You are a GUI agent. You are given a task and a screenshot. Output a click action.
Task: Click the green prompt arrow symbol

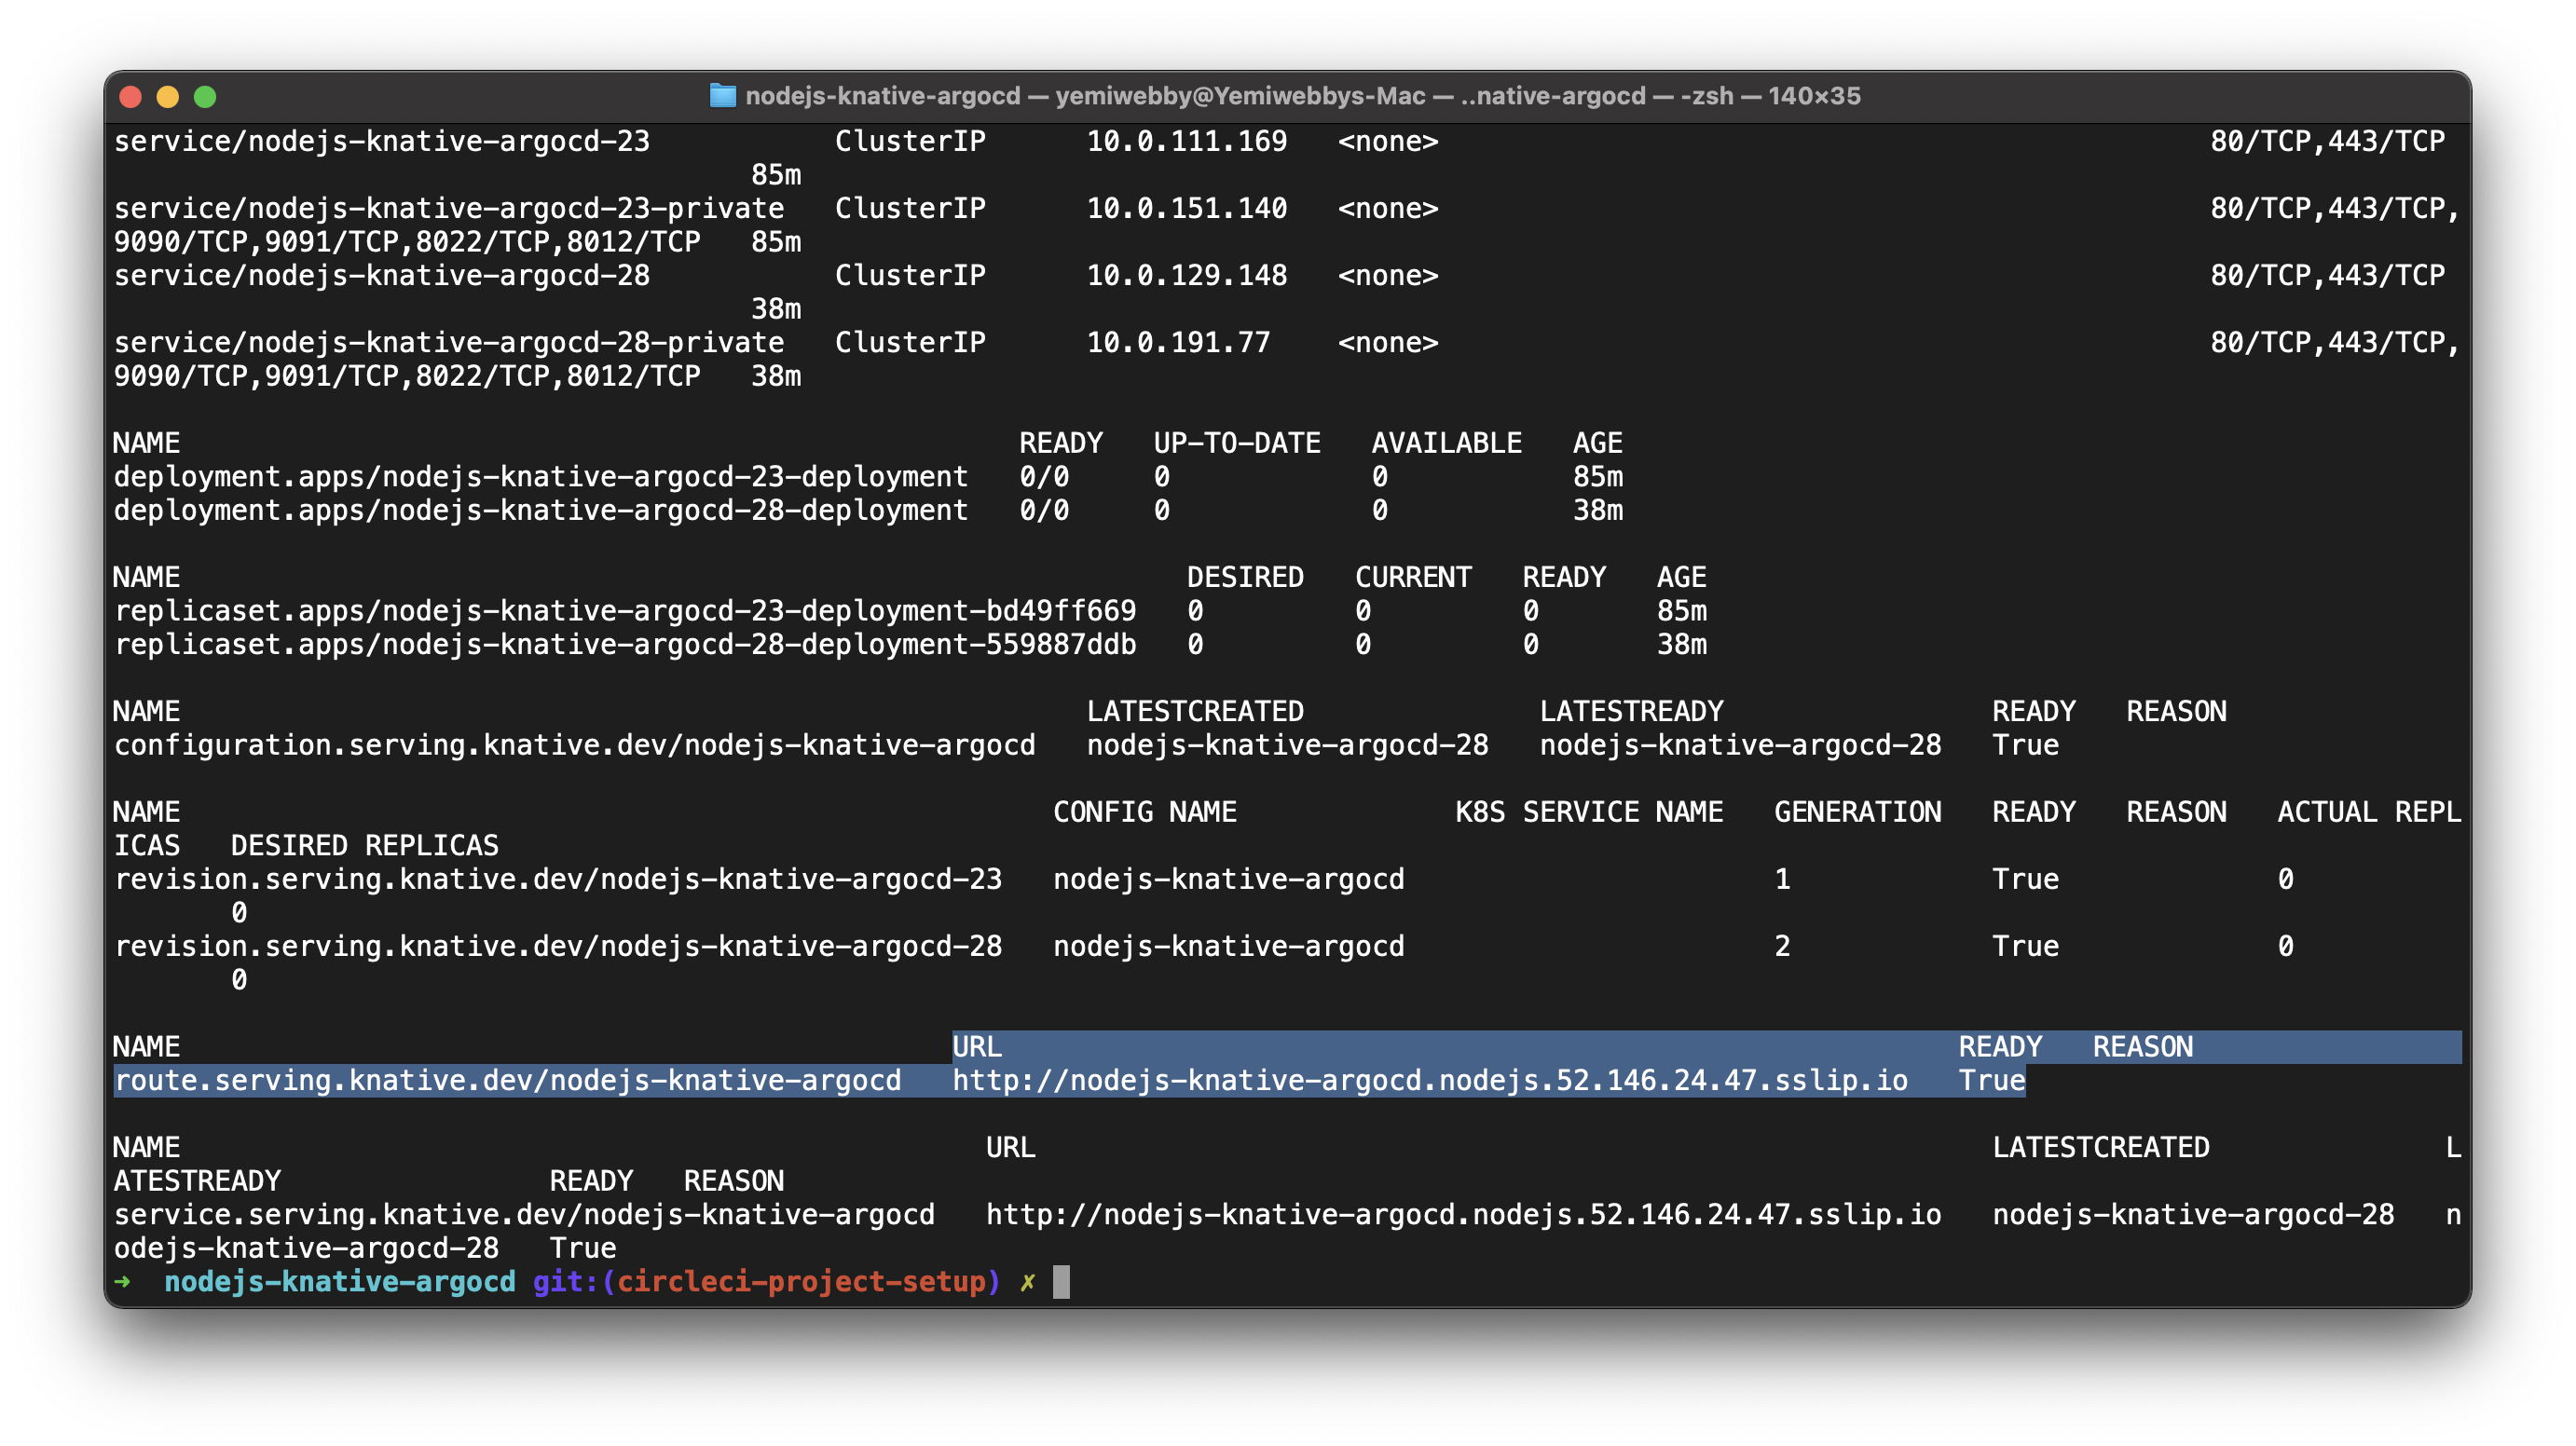123,1282
